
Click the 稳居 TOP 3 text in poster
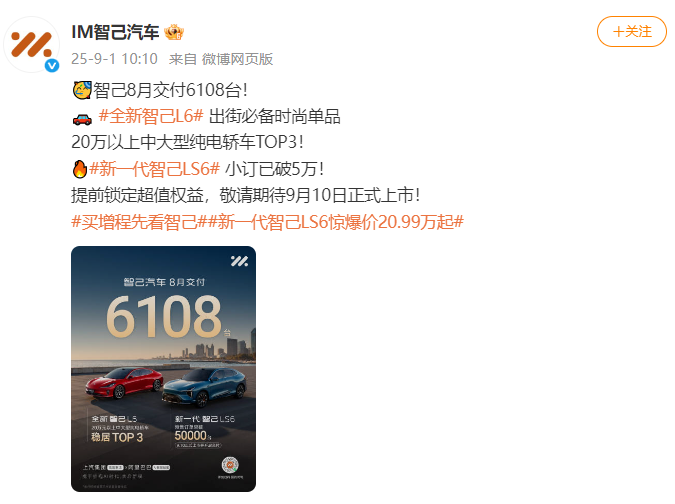point(117,438)
